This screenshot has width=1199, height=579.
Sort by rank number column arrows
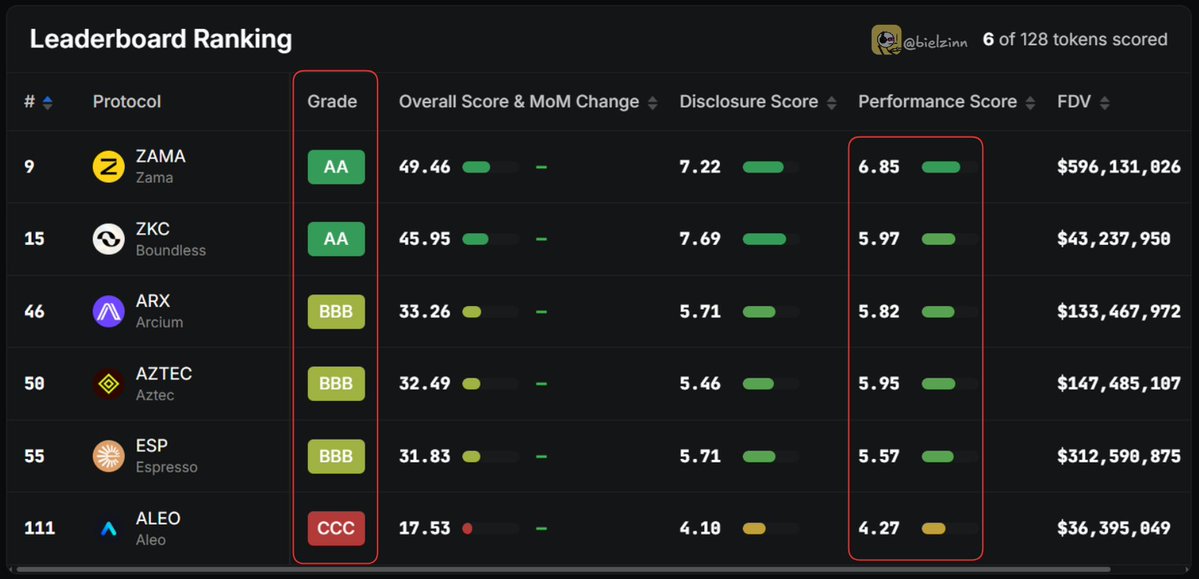47,102
